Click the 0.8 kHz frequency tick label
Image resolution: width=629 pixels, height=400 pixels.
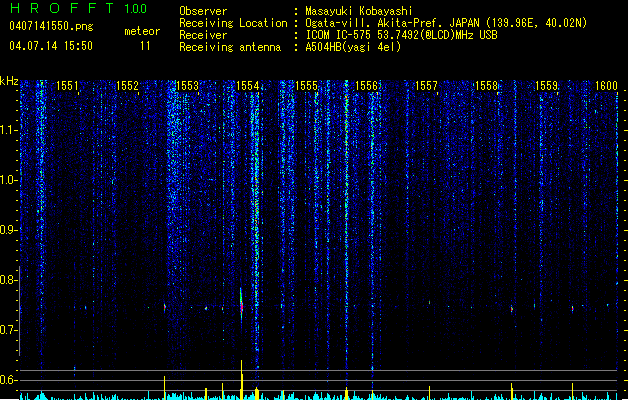(7, 280)
